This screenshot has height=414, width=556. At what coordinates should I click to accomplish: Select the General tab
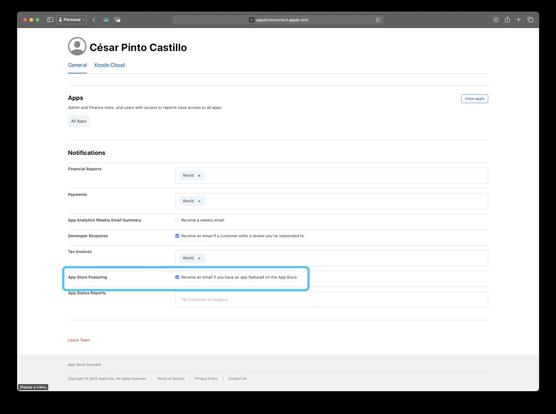point(77,65)
